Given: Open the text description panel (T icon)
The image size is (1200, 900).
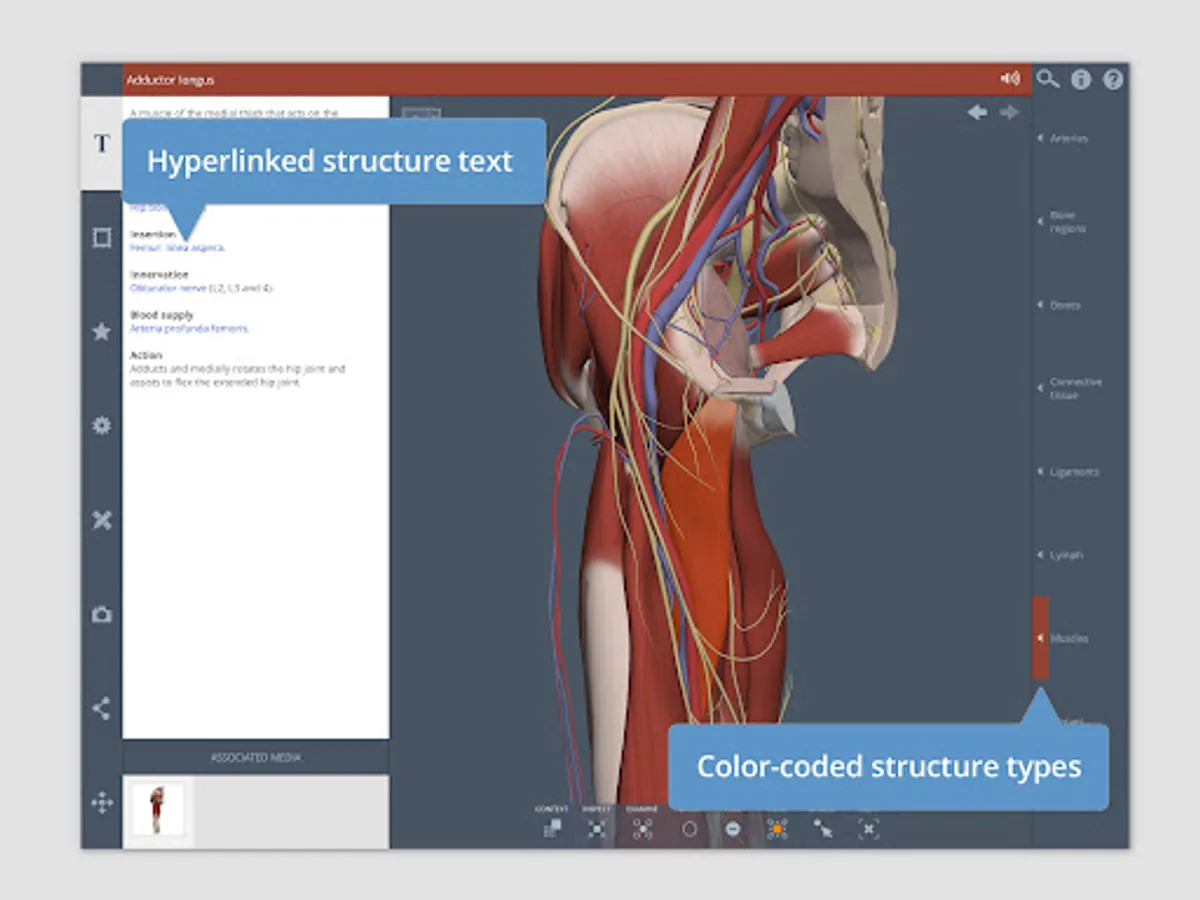Looking at the screenshot, I should pyautogui.click(x=101, y=144).
